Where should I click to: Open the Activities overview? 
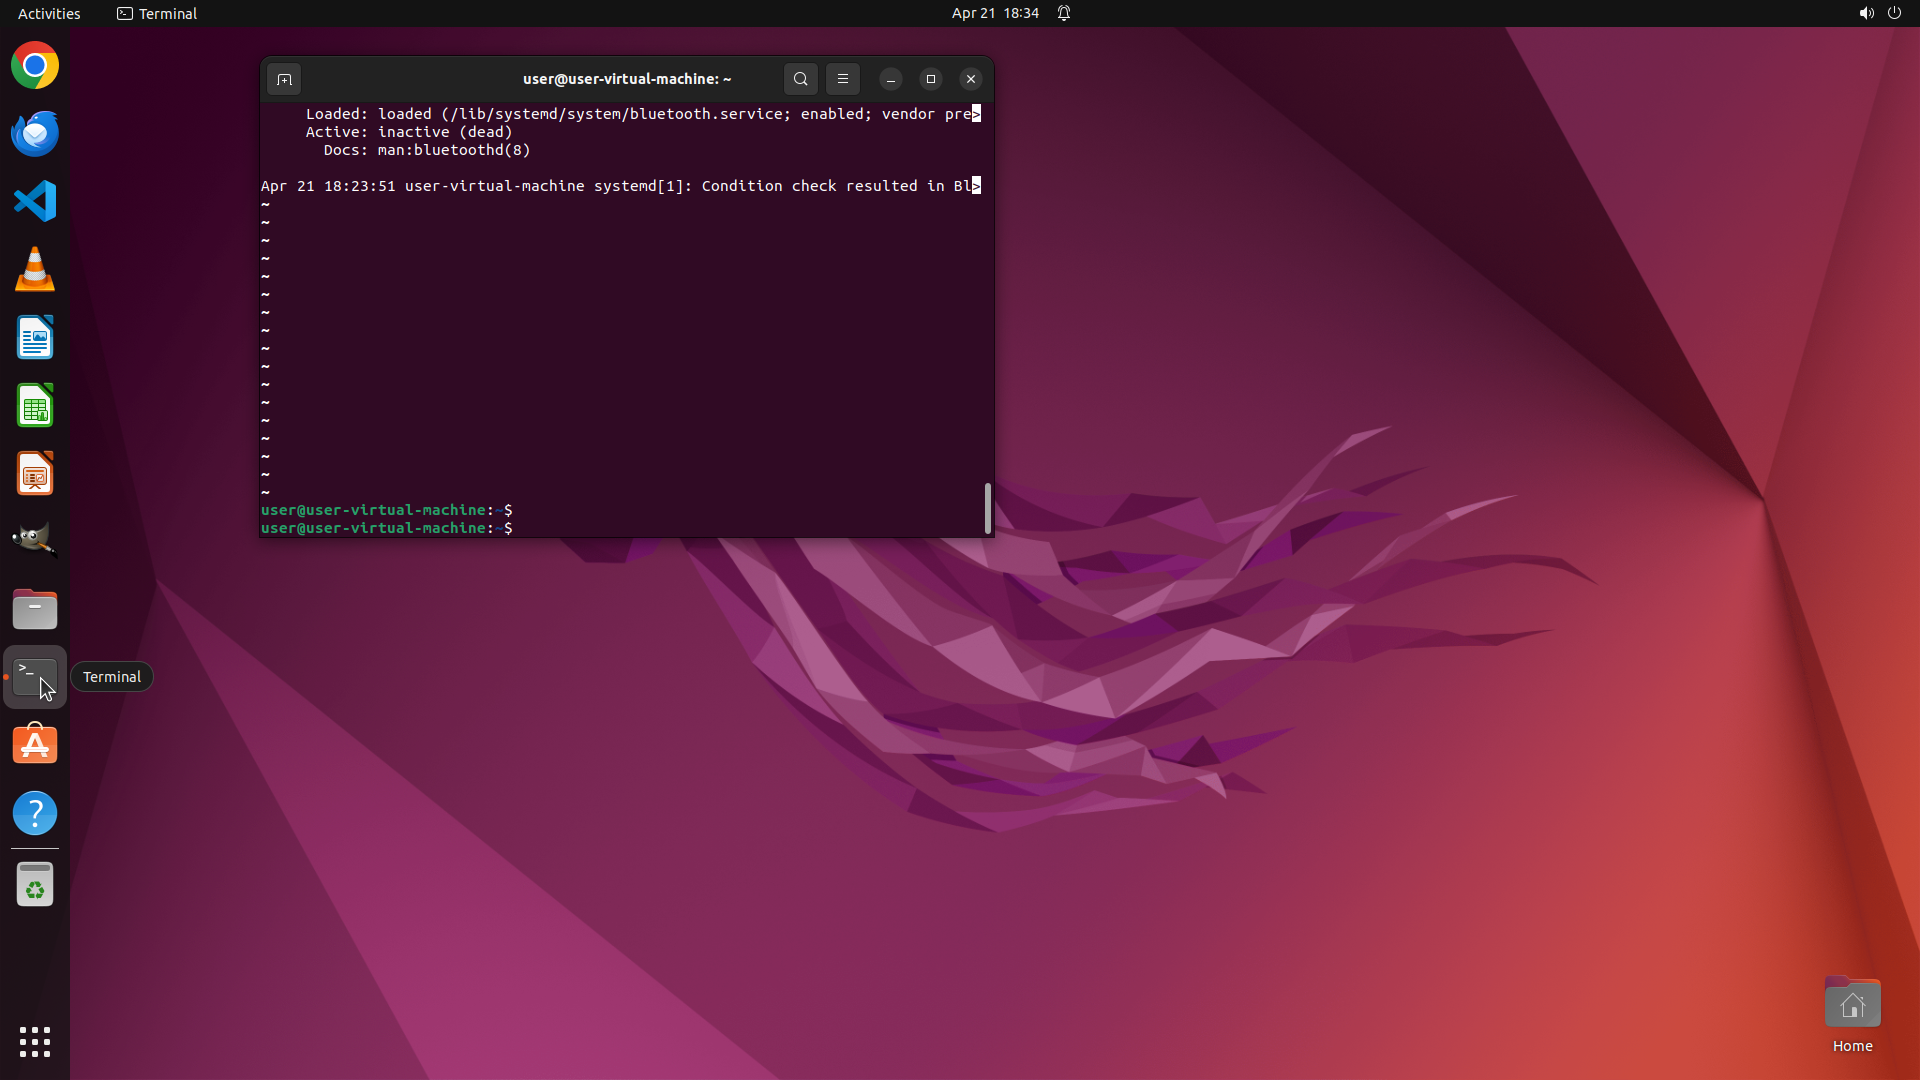tap(49, 13)
